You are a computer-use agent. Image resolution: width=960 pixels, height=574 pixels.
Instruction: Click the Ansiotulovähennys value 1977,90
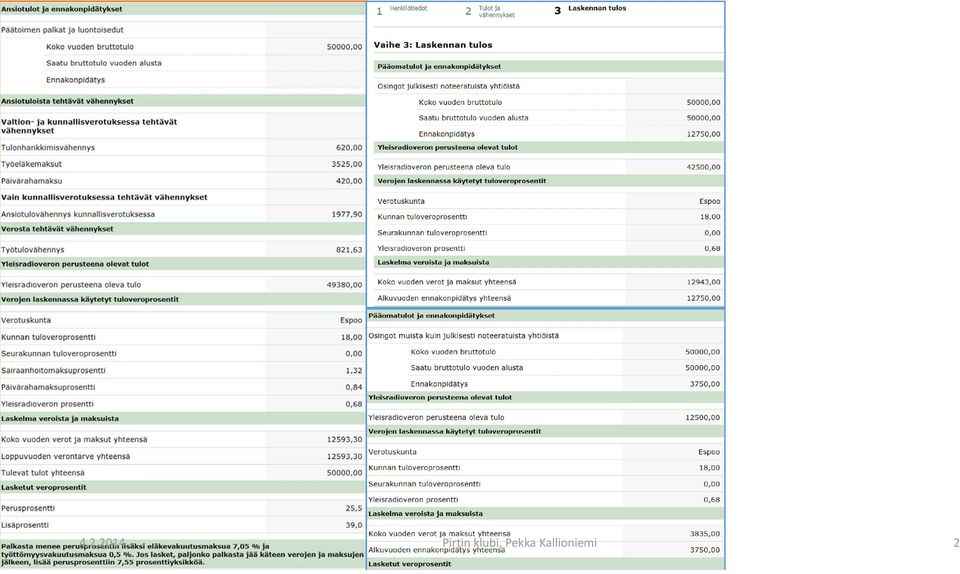tap(347, 214)
